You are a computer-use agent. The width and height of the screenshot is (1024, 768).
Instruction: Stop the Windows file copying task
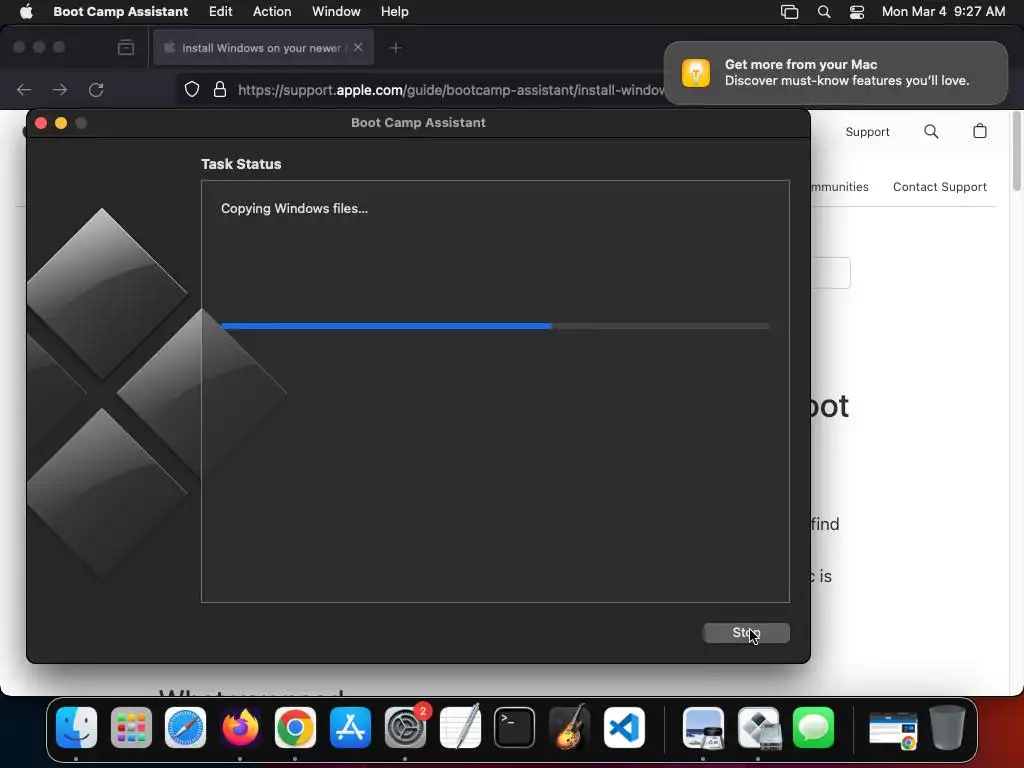[x=746, y=632]
